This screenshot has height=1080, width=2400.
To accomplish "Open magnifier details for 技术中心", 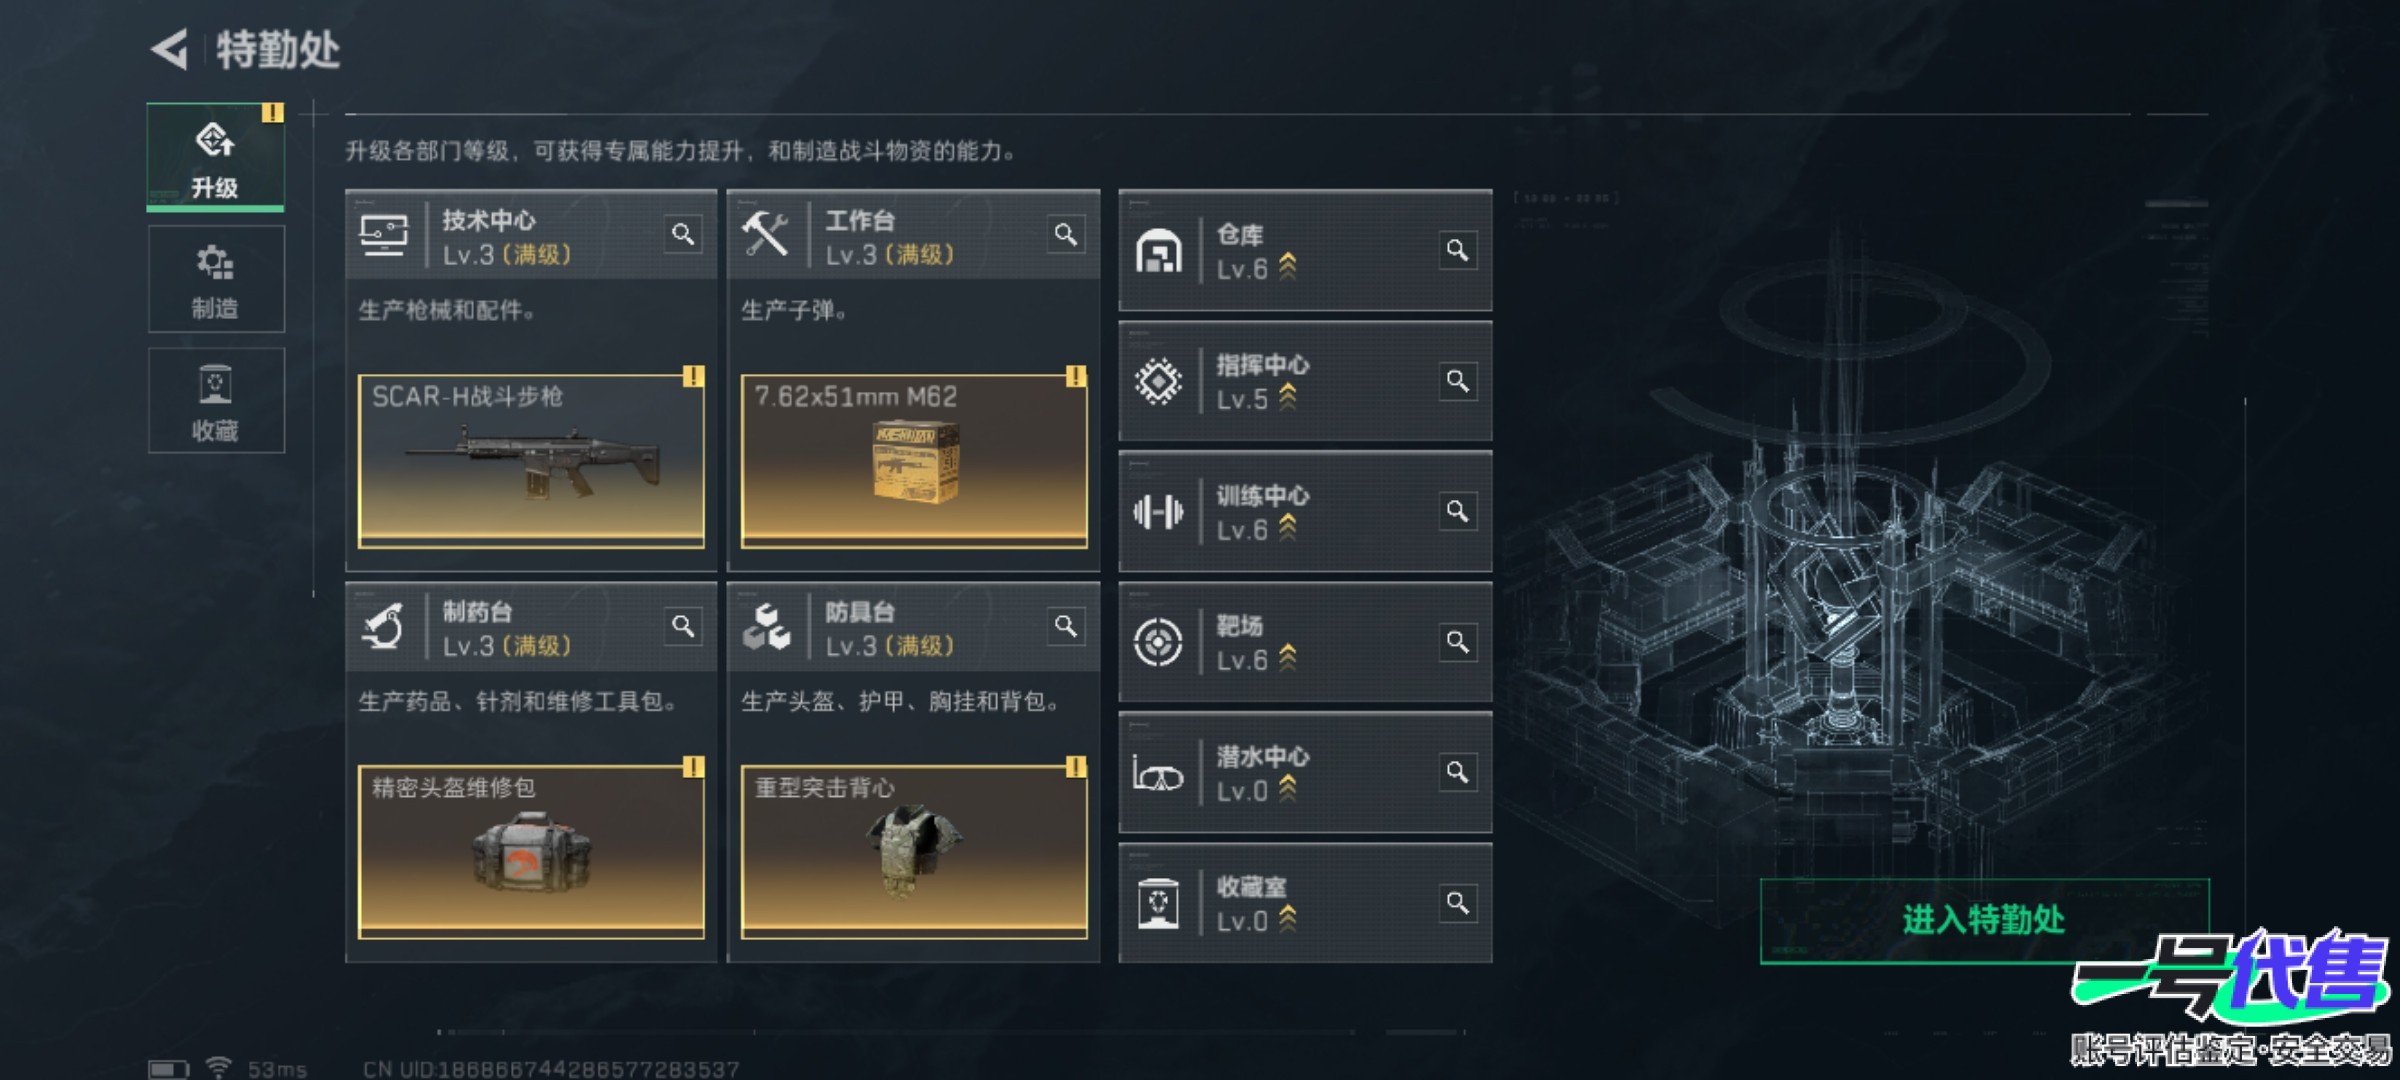I will [683, 235].
